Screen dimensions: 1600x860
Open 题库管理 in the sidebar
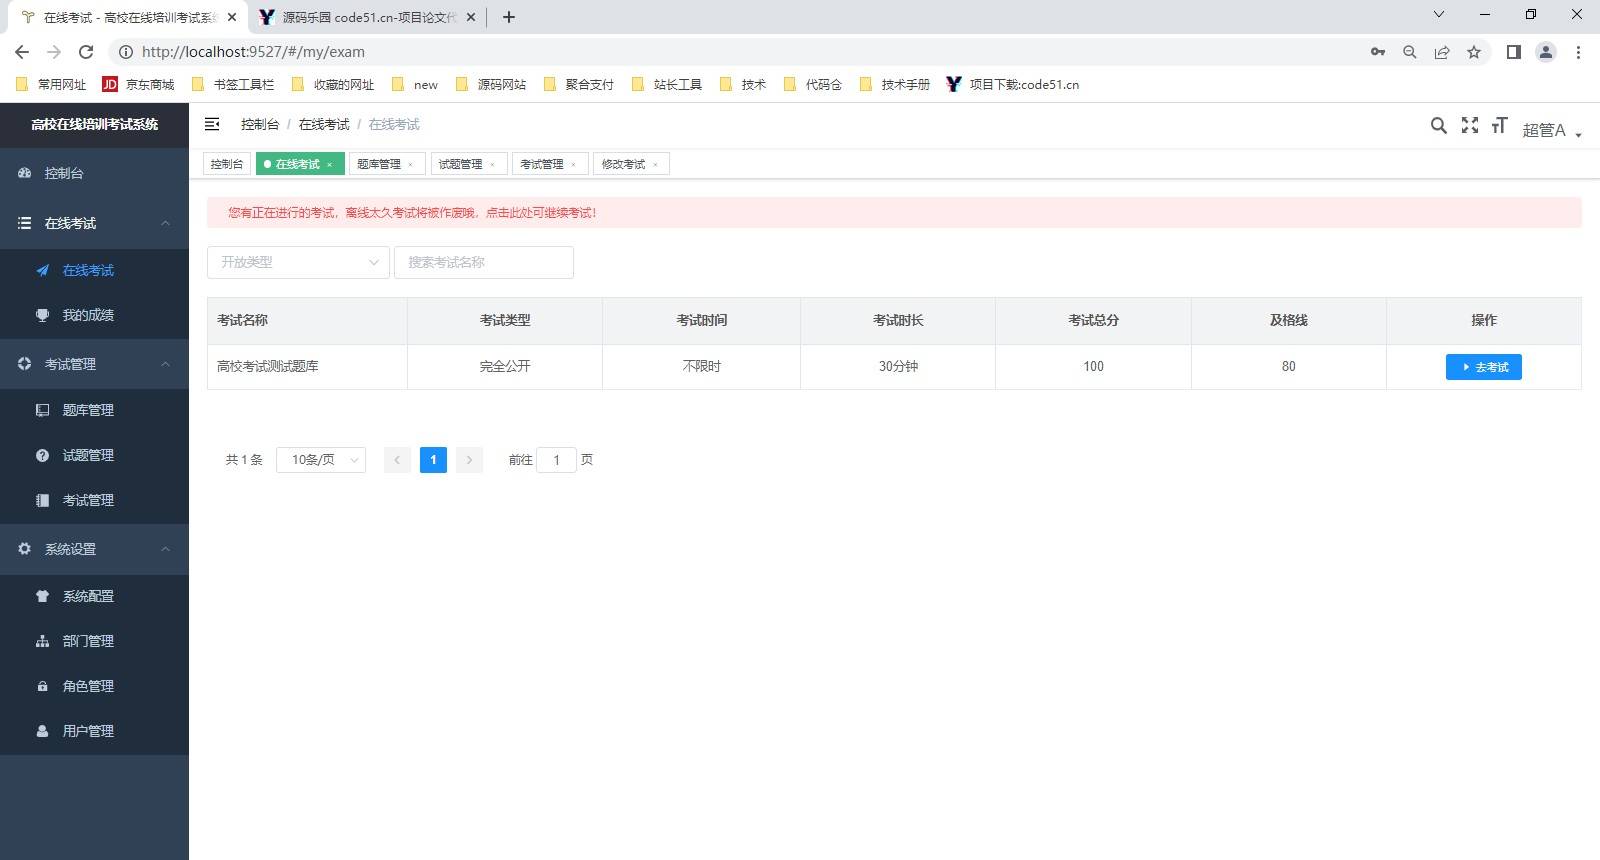tap(94, 410)
